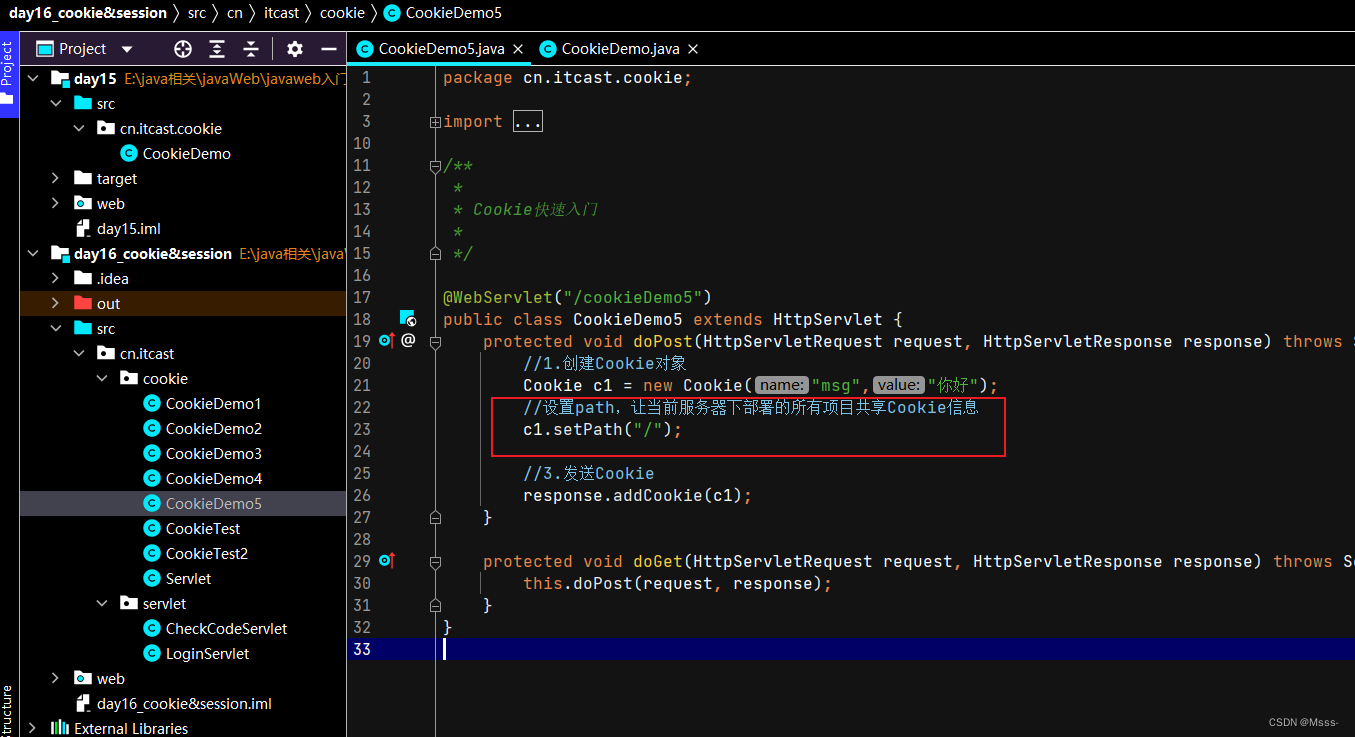Screen dimensions: 1355x737
Task: Expand the day15 target folder
Action: point(56,179)
